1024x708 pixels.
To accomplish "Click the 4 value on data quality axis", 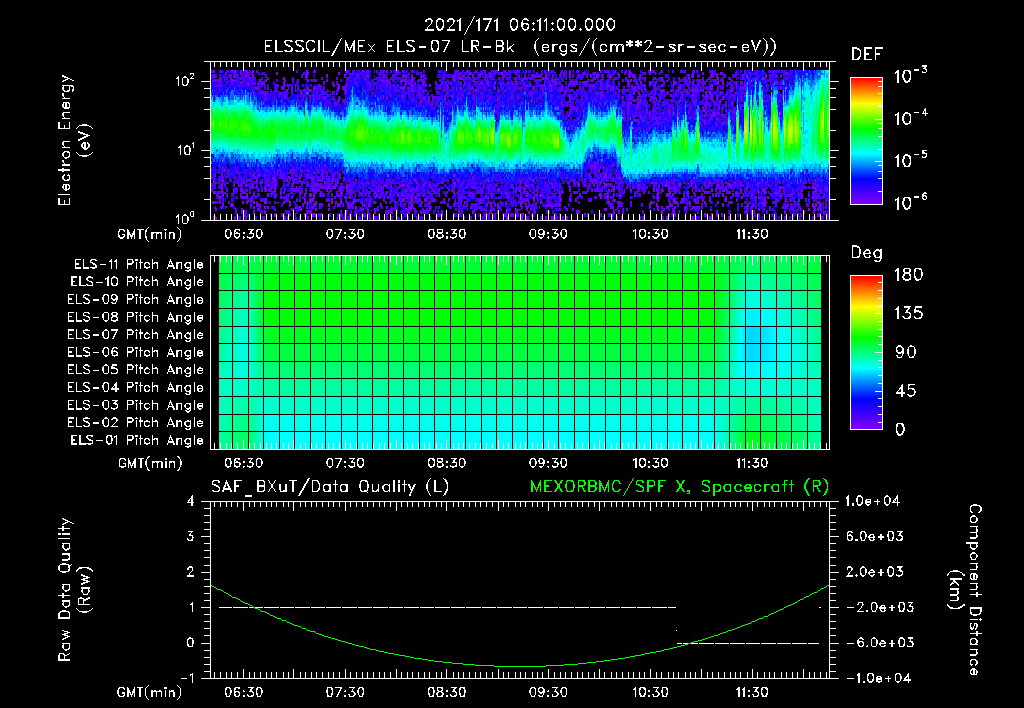I will pyautogui.click(x=191, y=502).
